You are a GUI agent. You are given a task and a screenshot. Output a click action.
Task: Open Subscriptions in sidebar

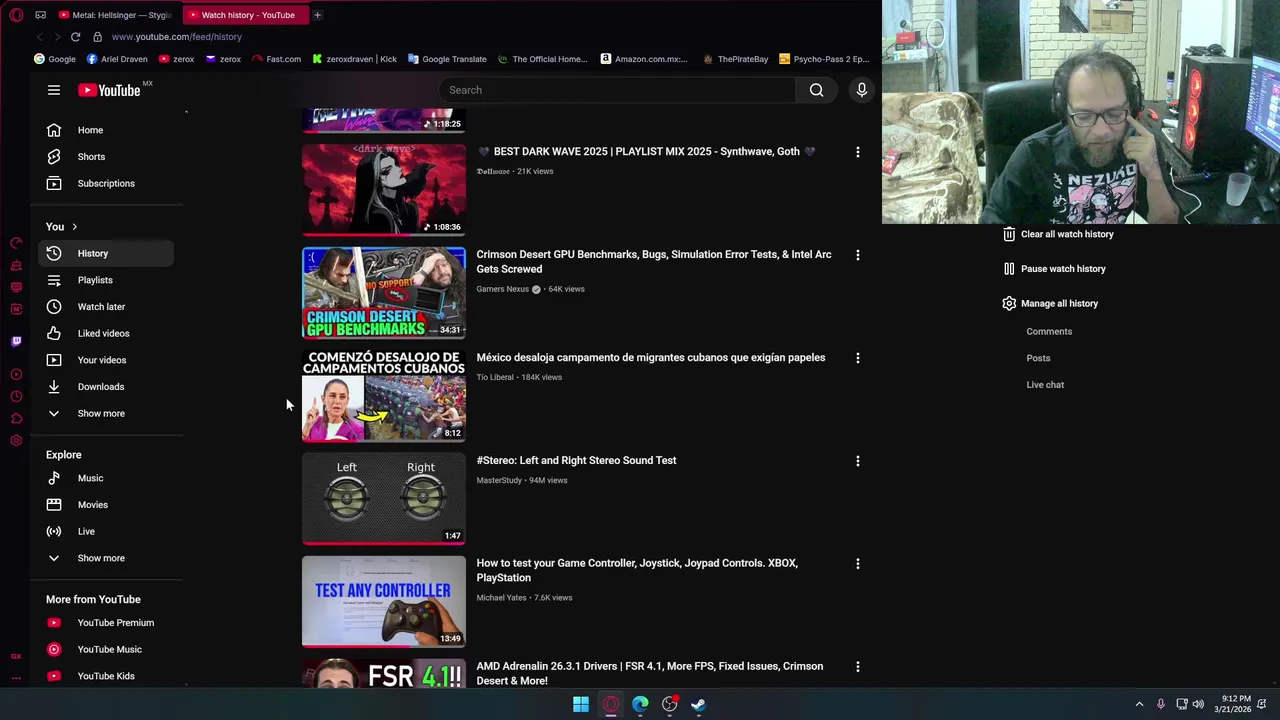(x=106, y=184)
